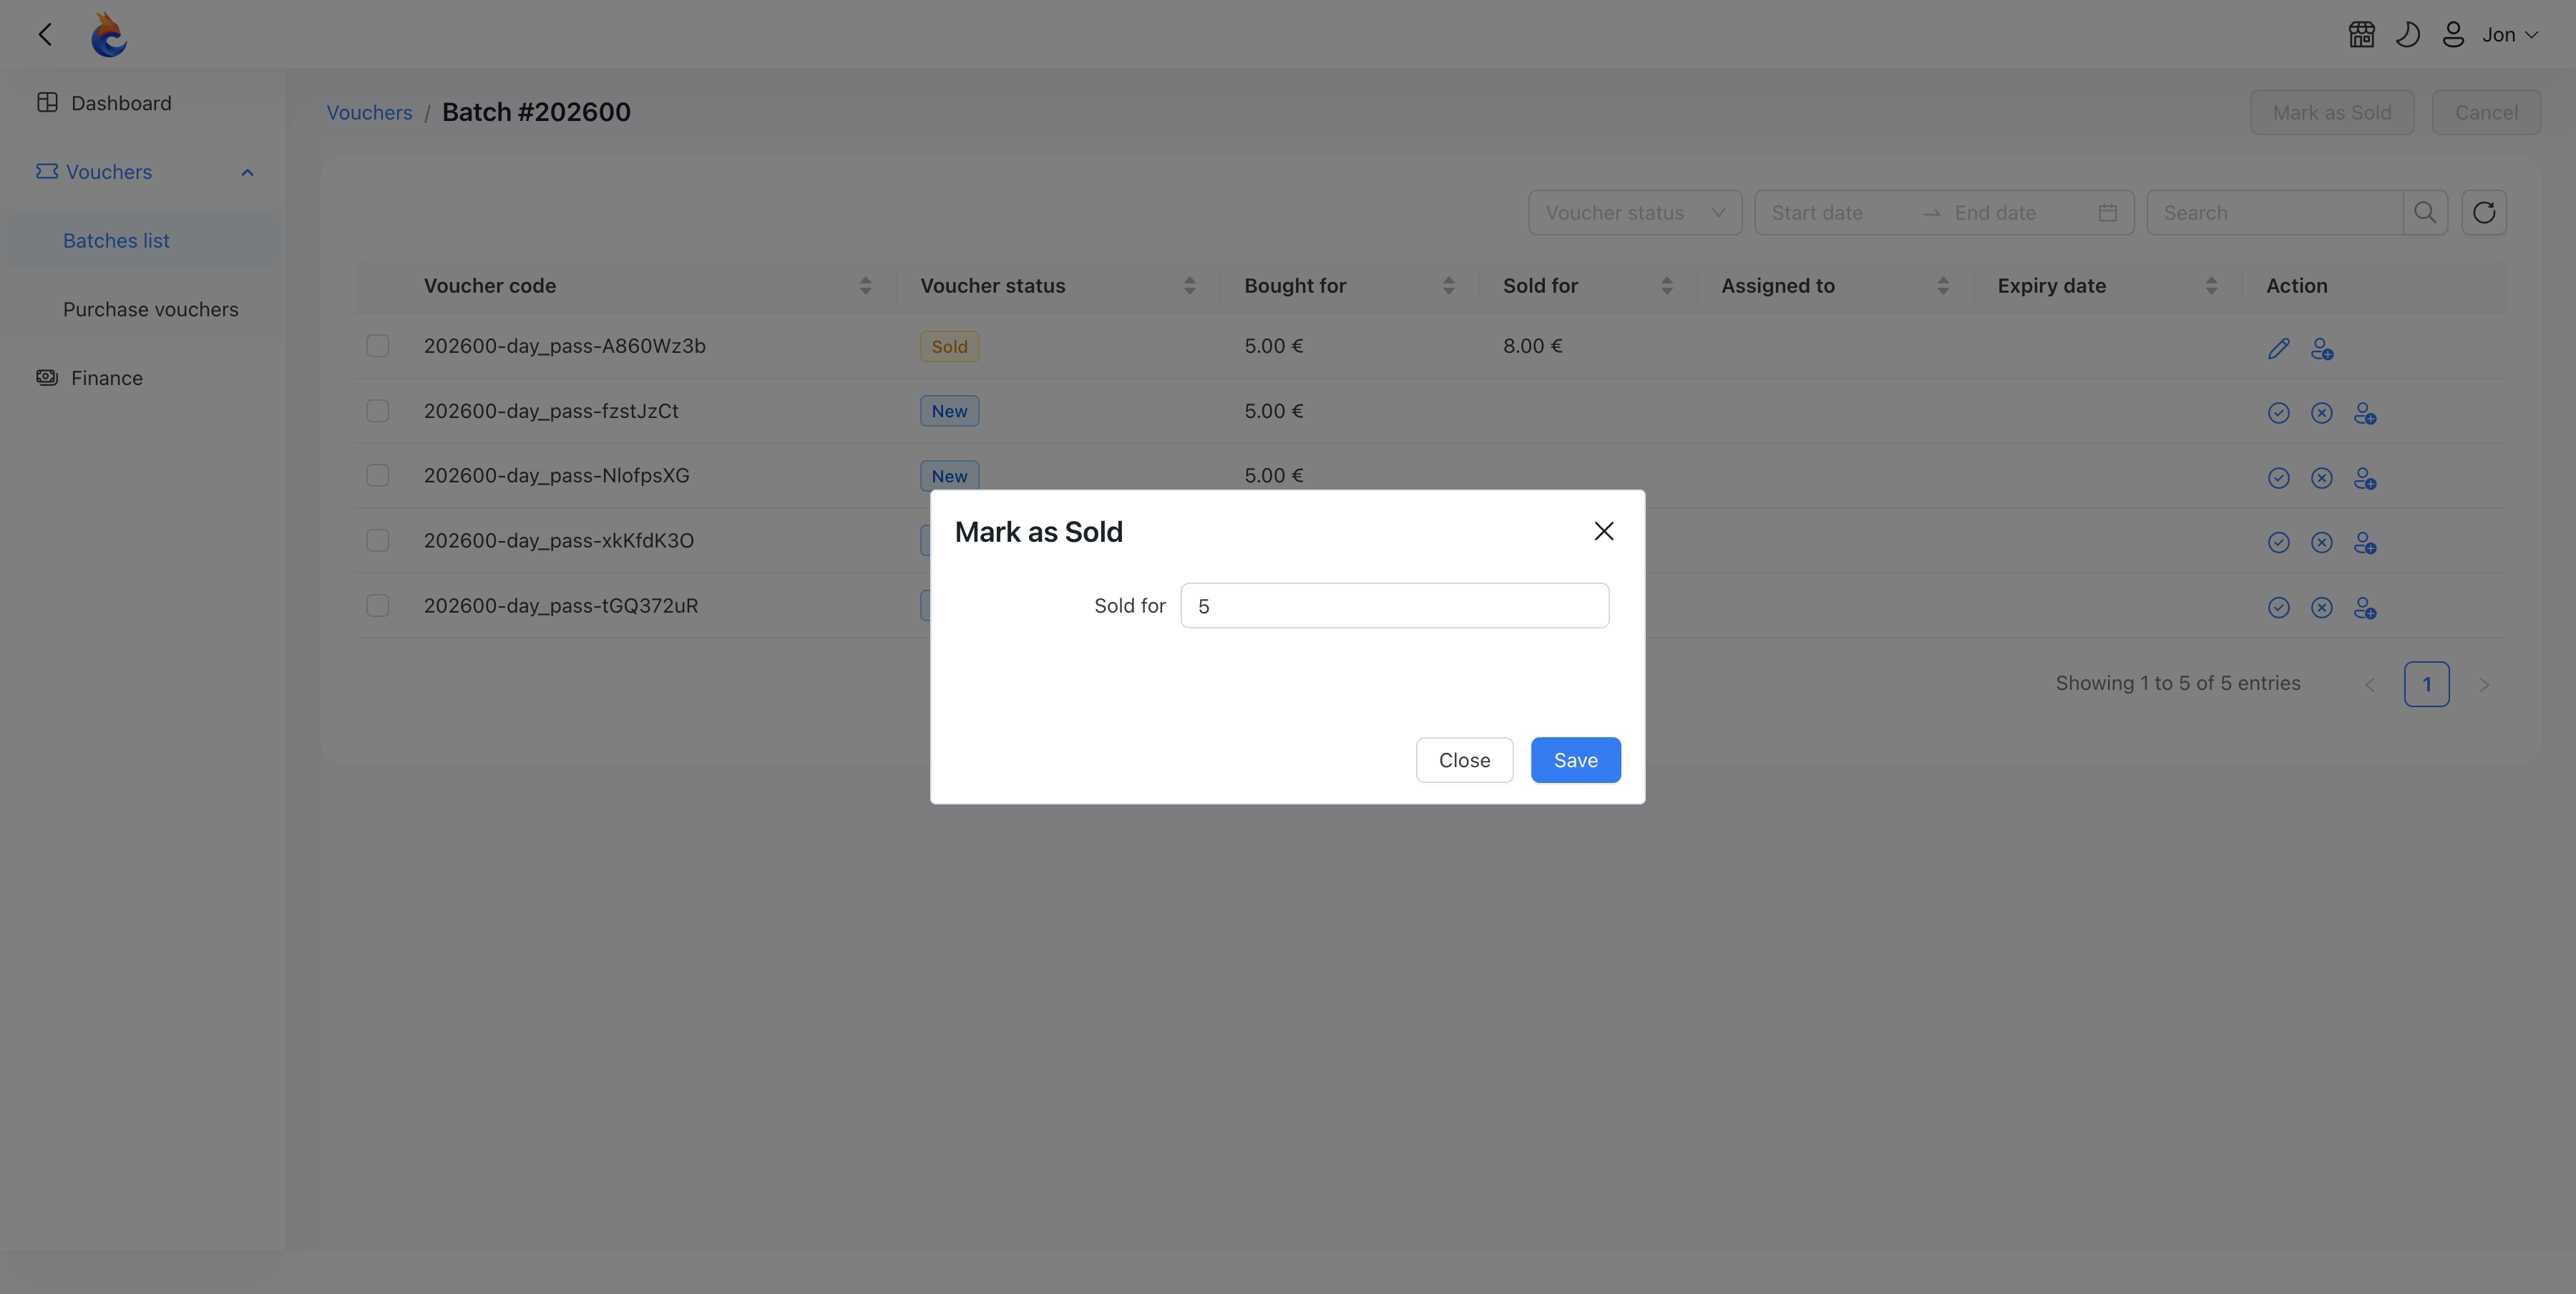Click the 8.00 € sold price cell
The width and height of the screenshot is (2576, 1294).
point(1532,346)
